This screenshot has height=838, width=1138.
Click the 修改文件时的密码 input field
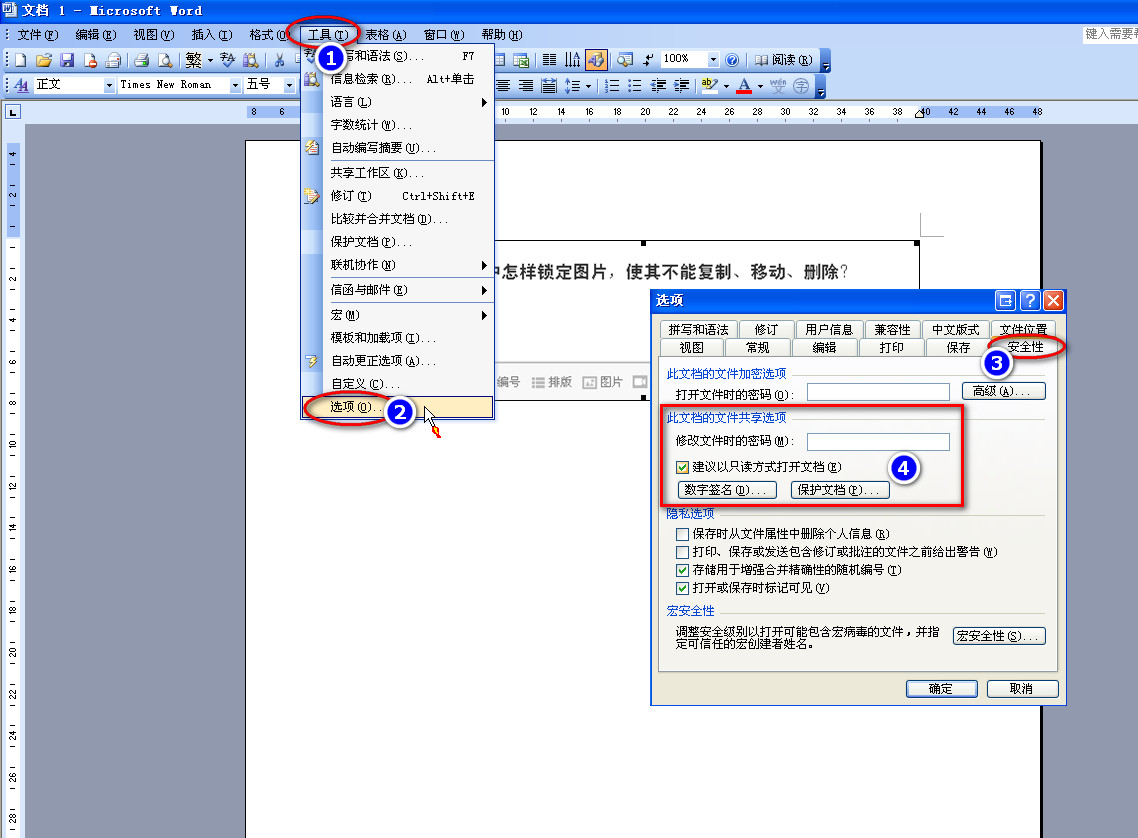coord(878,441)
